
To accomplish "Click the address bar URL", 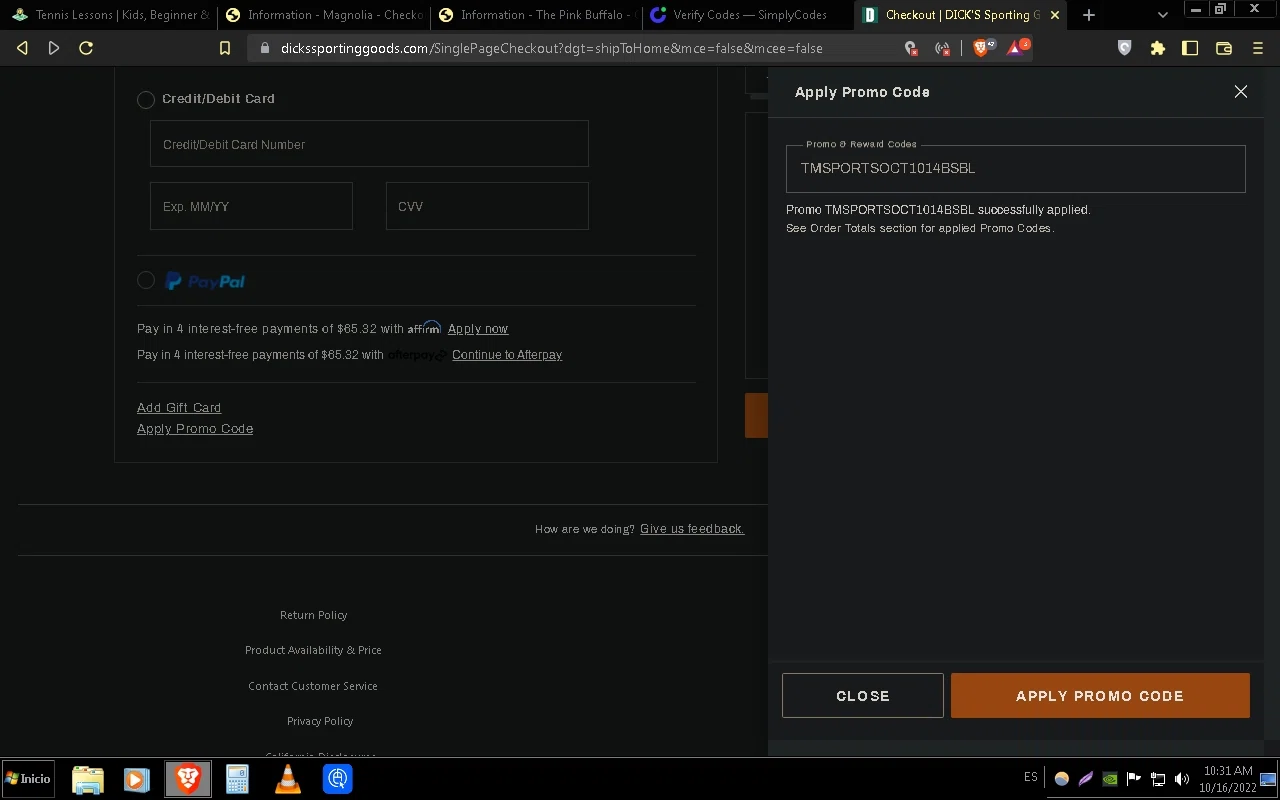I will pyautogui.click(x=552, y=48).
